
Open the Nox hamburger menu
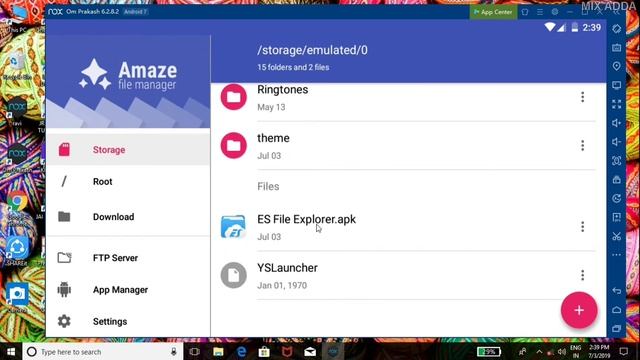(540, 12)
